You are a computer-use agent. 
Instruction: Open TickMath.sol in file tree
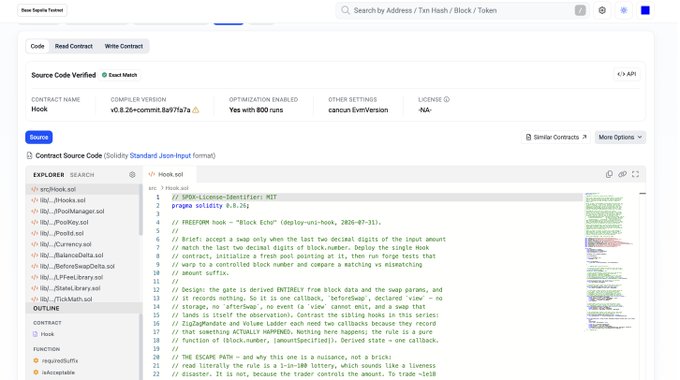[82, 299]
